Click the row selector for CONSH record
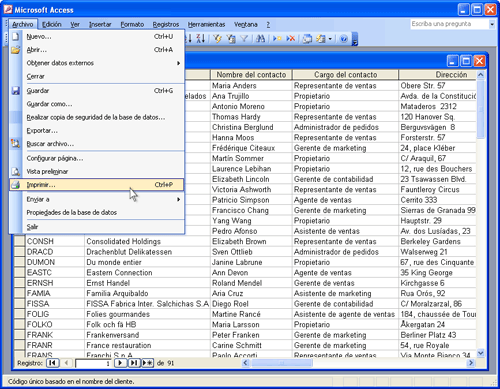 [x=20, y=241]
